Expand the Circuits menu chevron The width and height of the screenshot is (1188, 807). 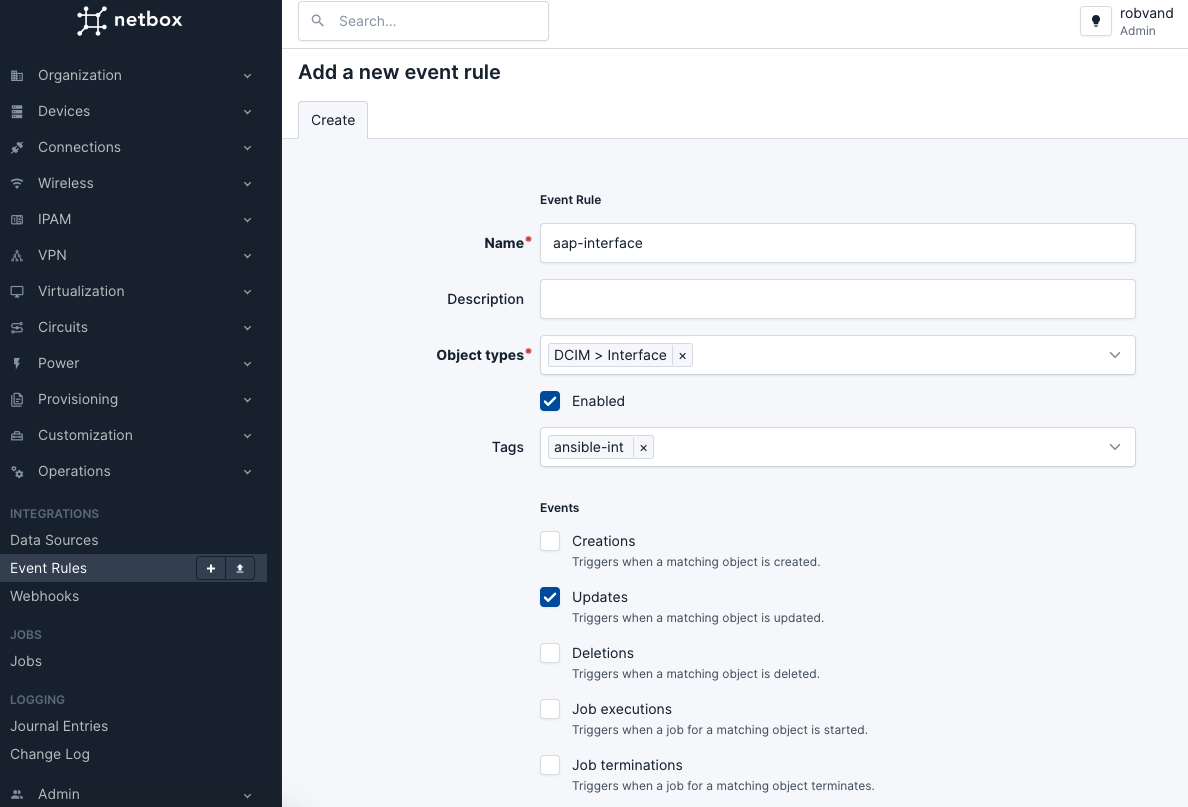point(247,328)
